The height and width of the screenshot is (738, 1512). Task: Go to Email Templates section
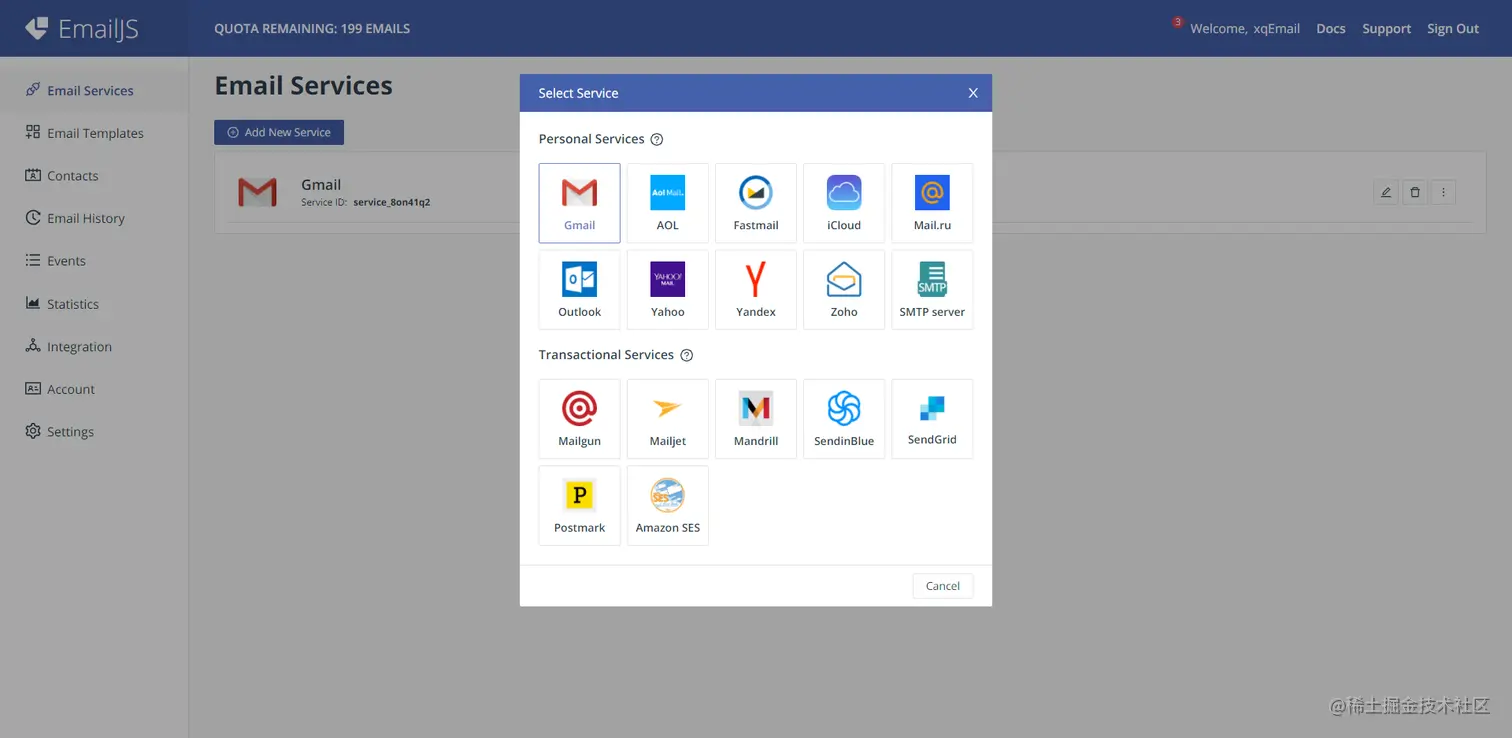(x=94, y=133)
